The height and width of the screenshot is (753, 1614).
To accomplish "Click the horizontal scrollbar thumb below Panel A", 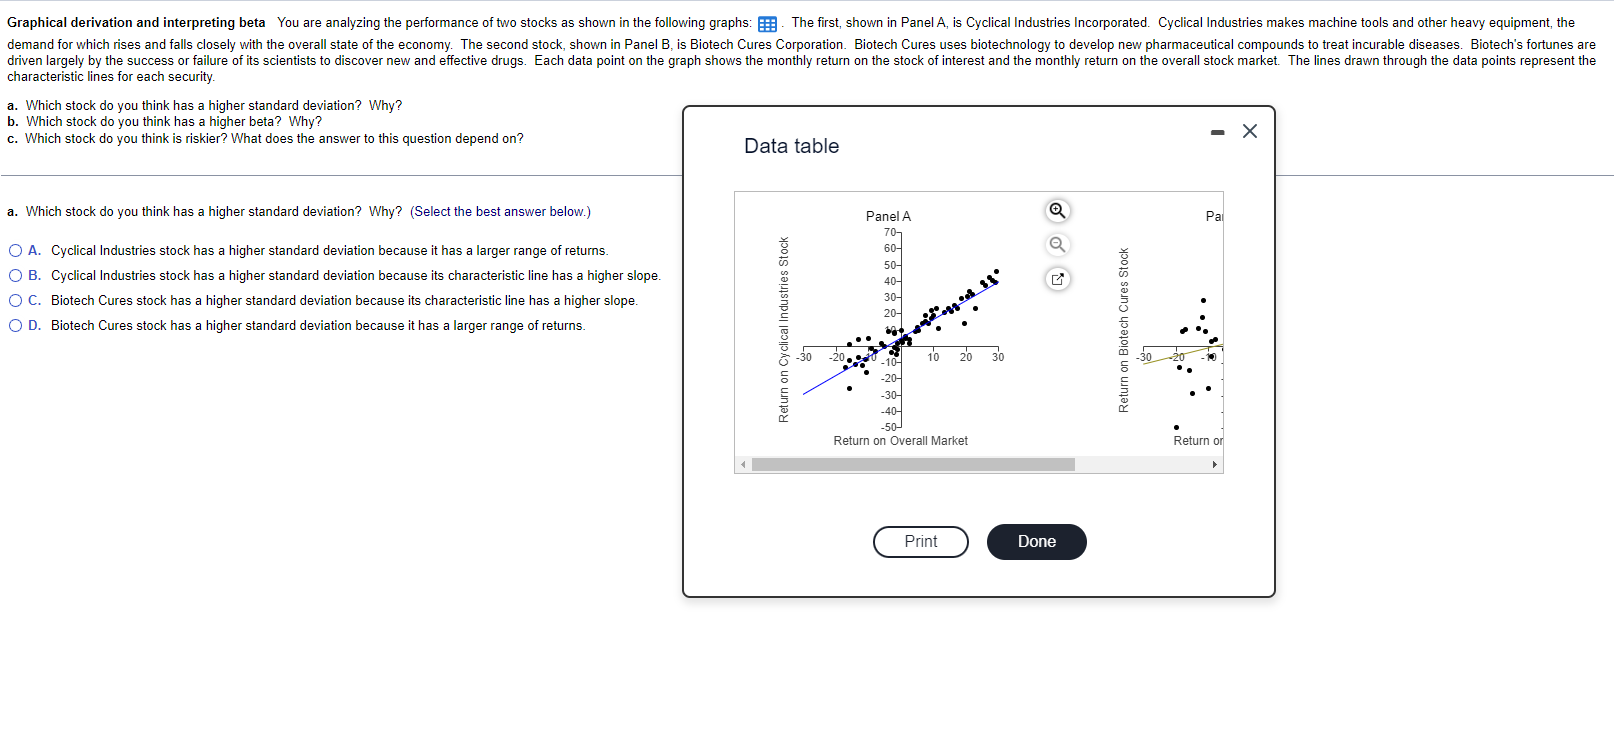I will coord(912,464).
